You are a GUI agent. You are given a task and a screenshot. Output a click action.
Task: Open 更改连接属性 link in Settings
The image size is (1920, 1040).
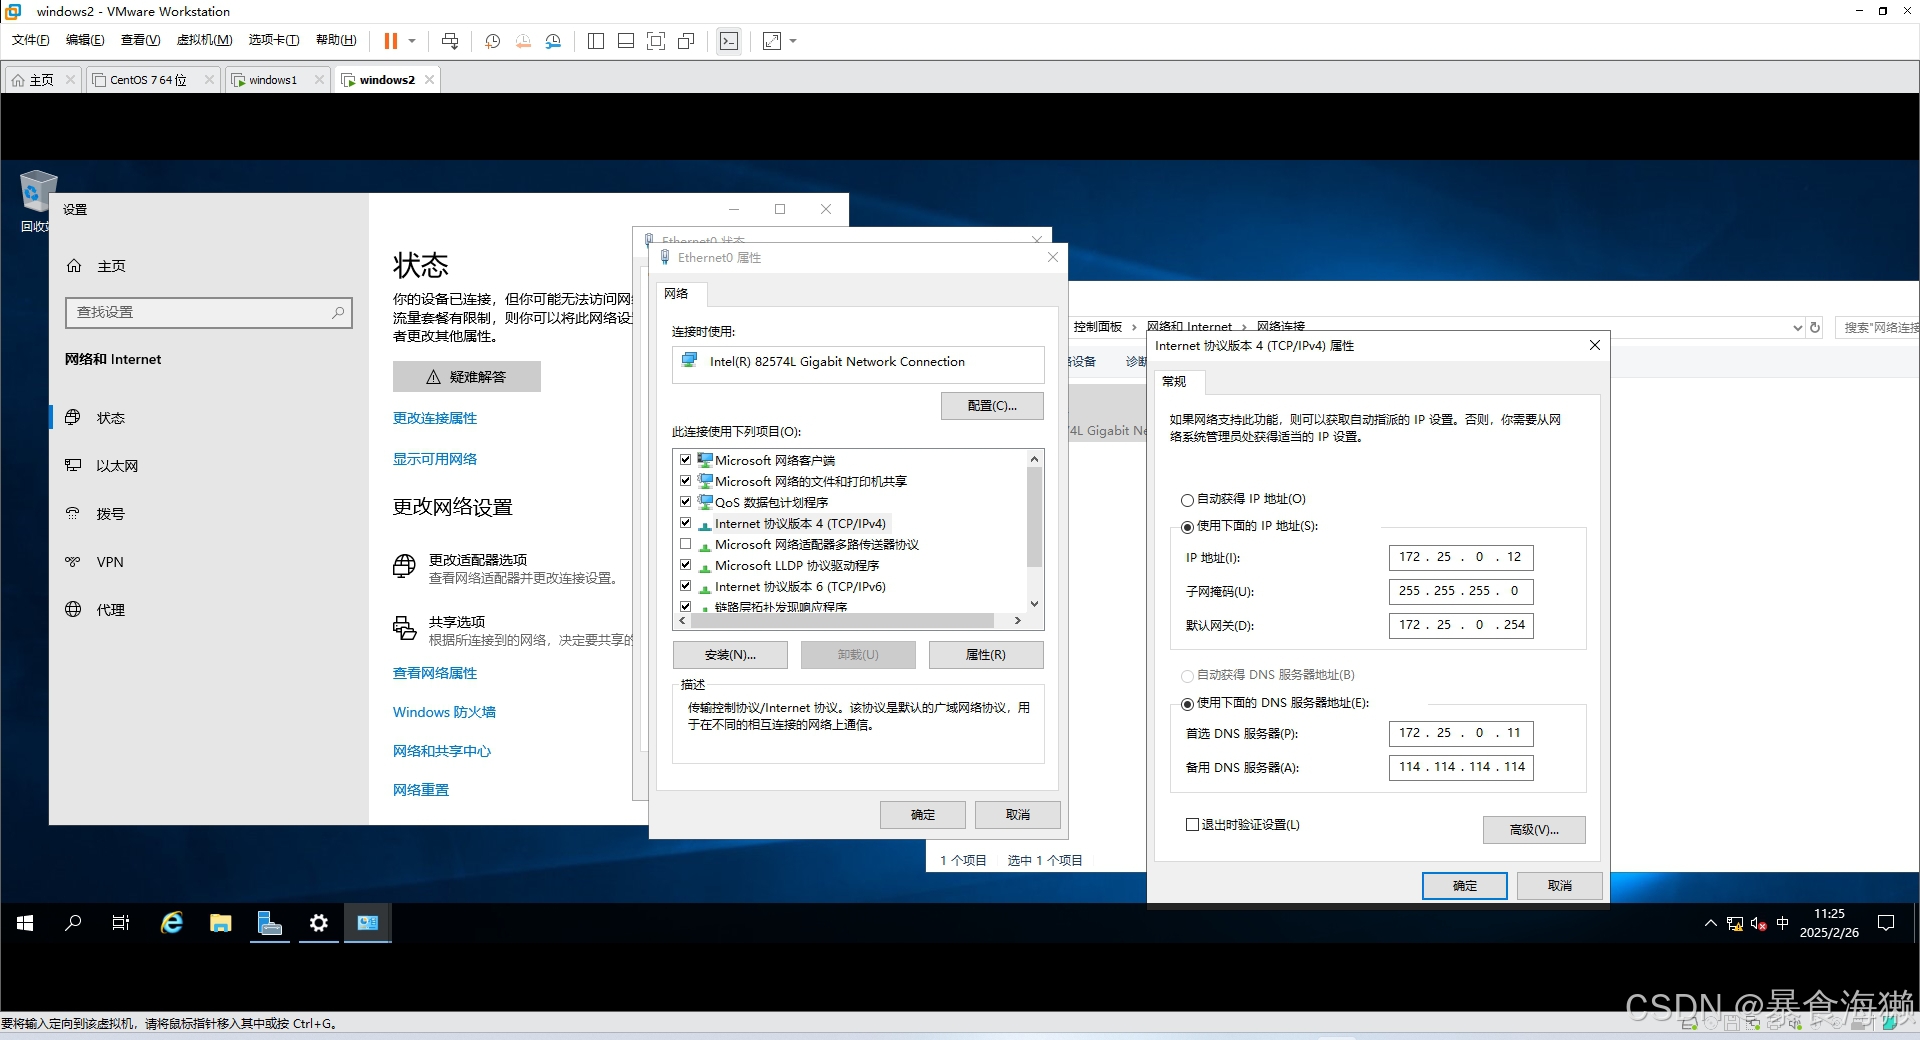435,418
